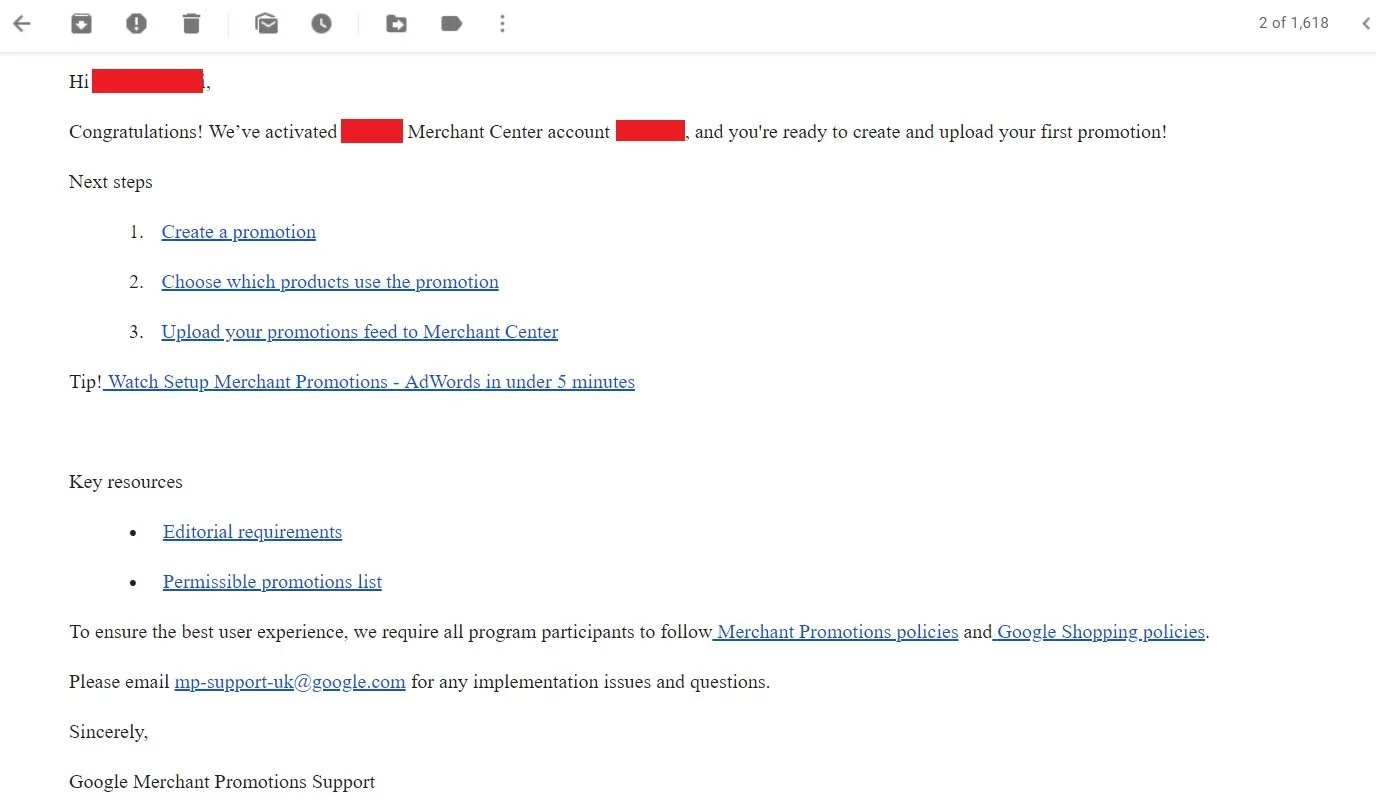Go to the newer email with the chevron
Screen dimensions: 1376x810
(1365, 24)
